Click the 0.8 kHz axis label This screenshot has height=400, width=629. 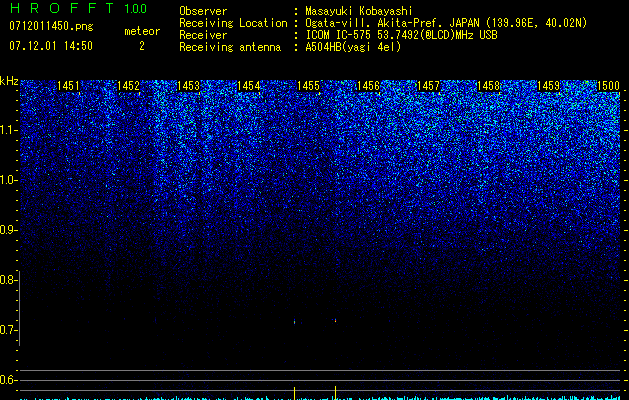9,280
